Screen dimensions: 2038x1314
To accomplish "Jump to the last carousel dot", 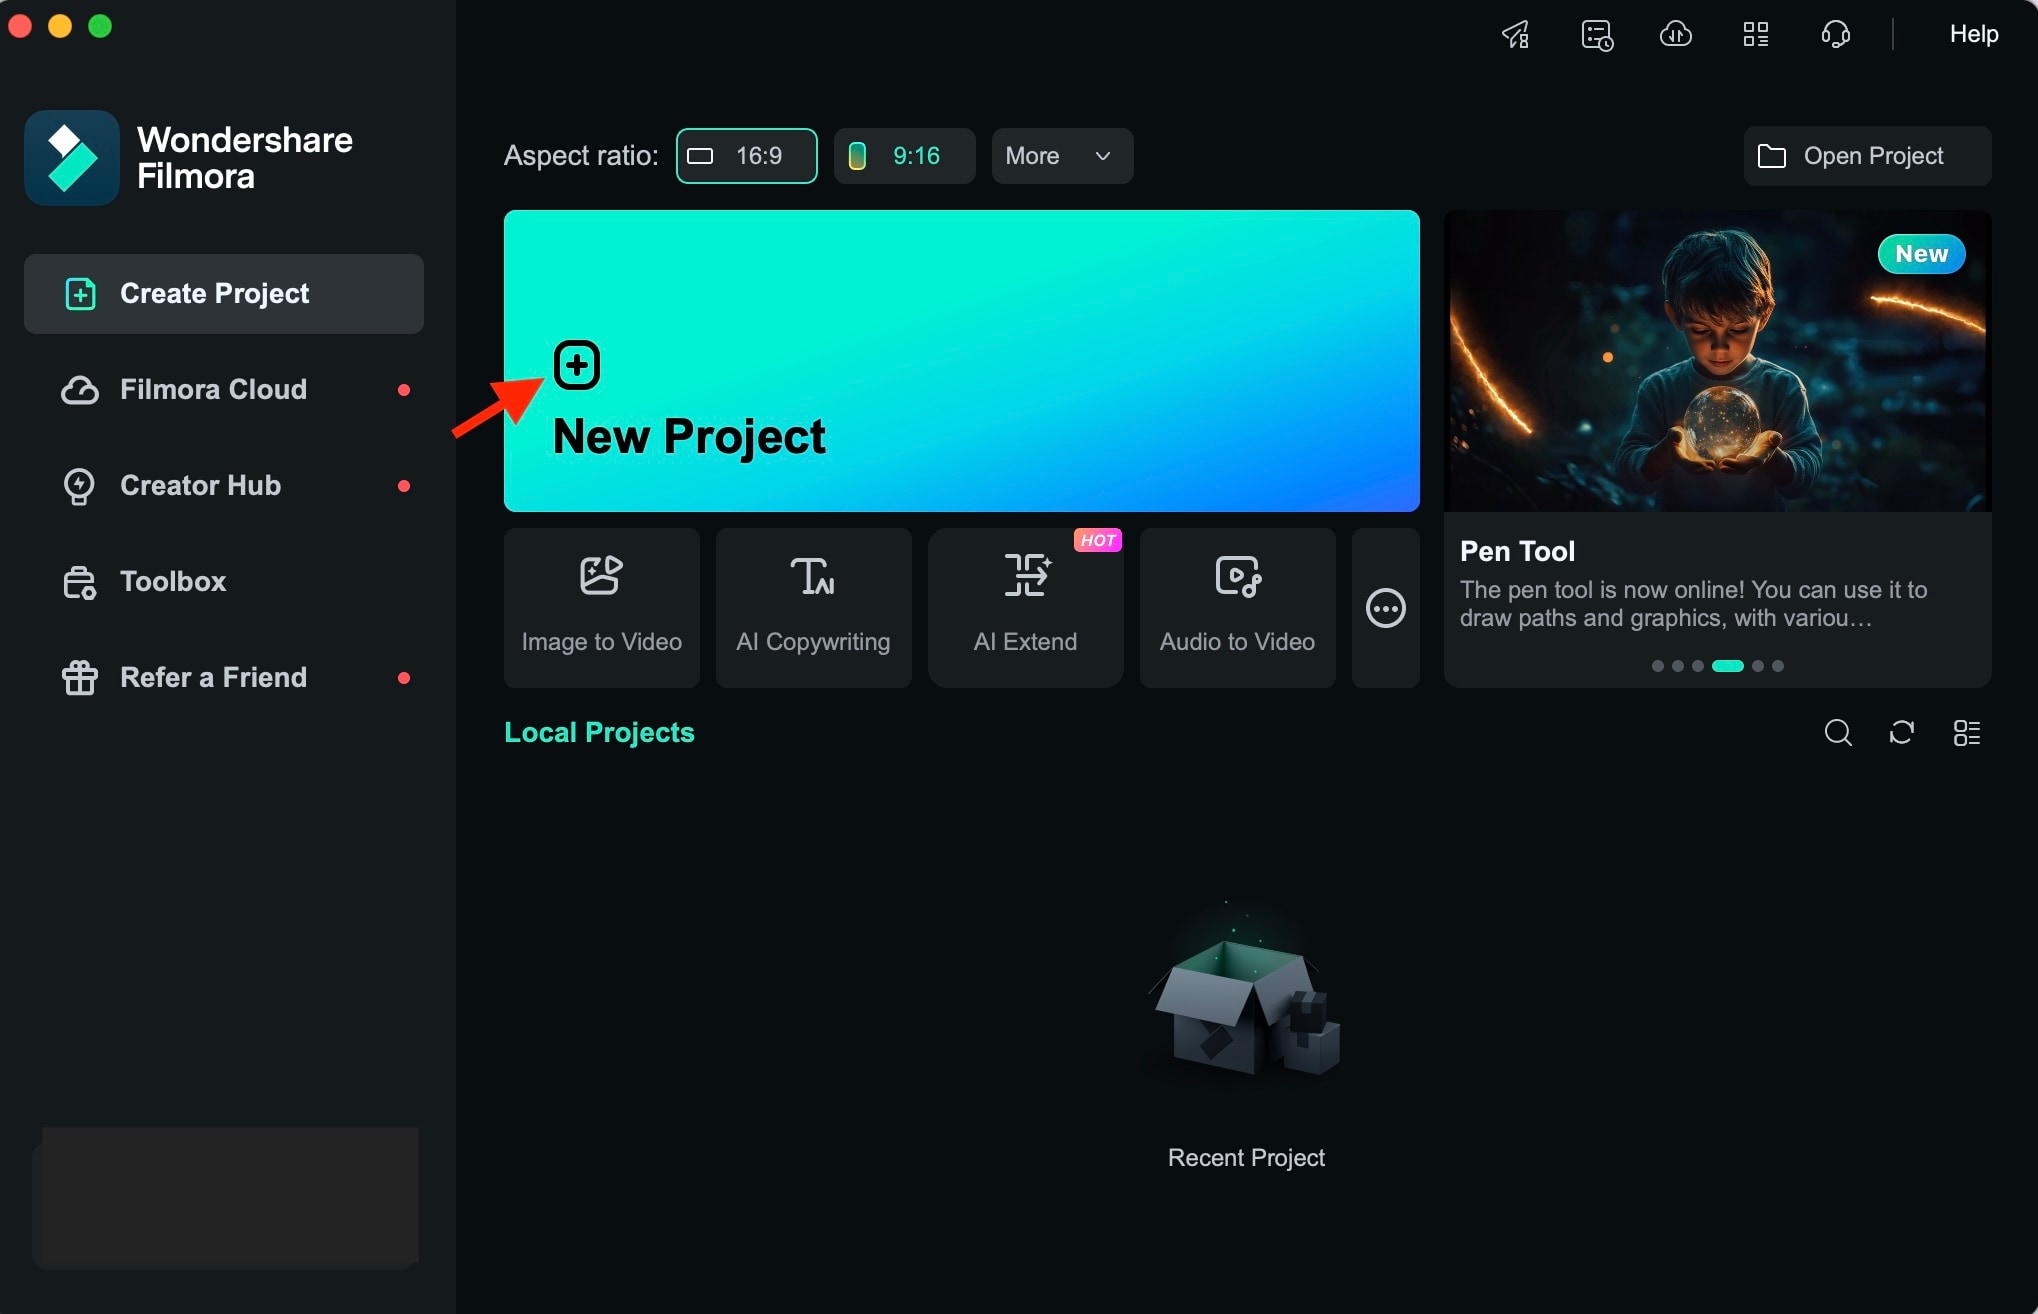I will tap(1778, 666).
